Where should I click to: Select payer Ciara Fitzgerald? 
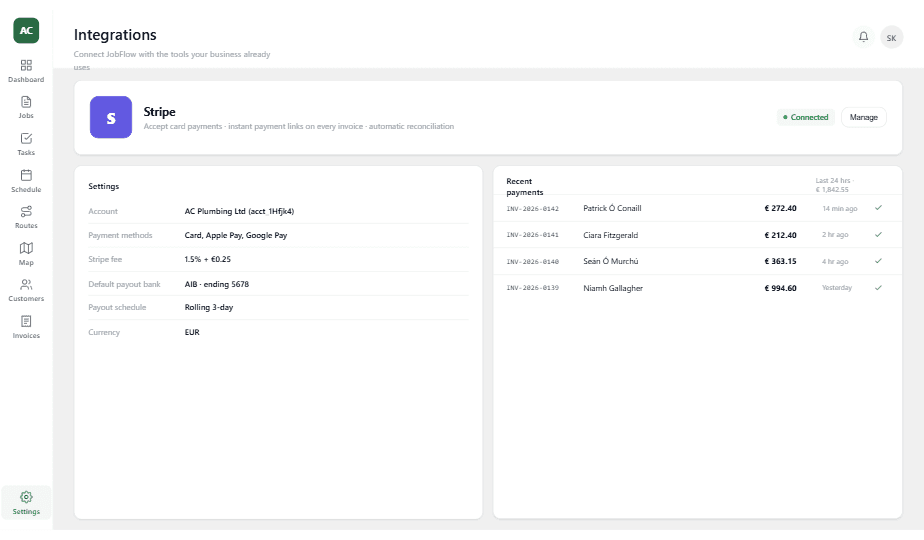610,235
